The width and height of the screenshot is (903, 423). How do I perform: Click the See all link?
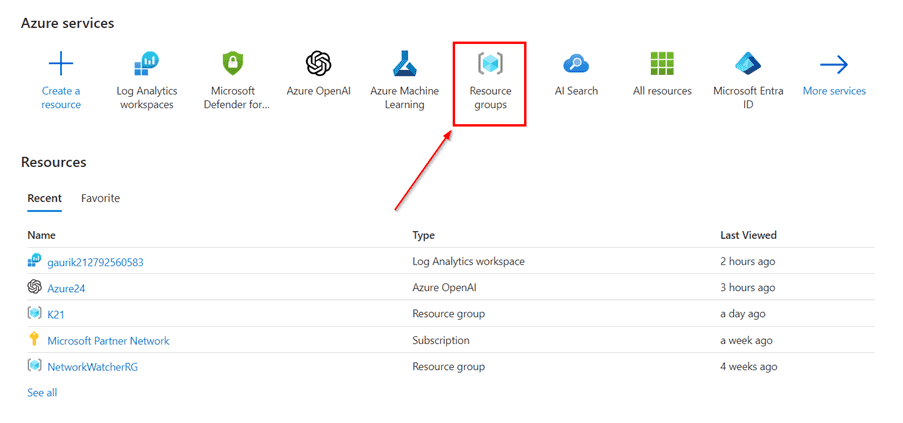(42, 393)
